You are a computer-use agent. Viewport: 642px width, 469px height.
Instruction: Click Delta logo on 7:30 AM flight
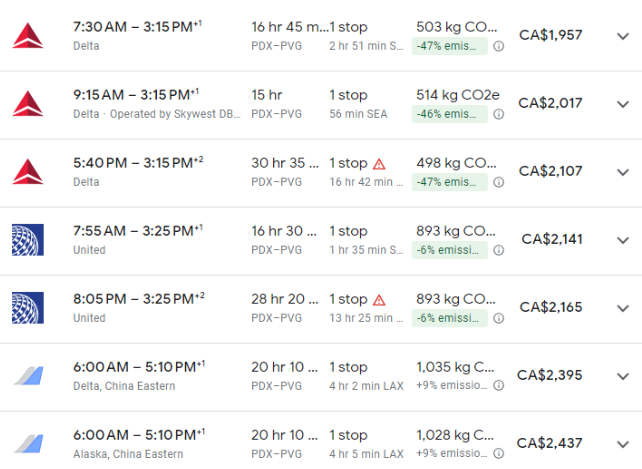28,36
